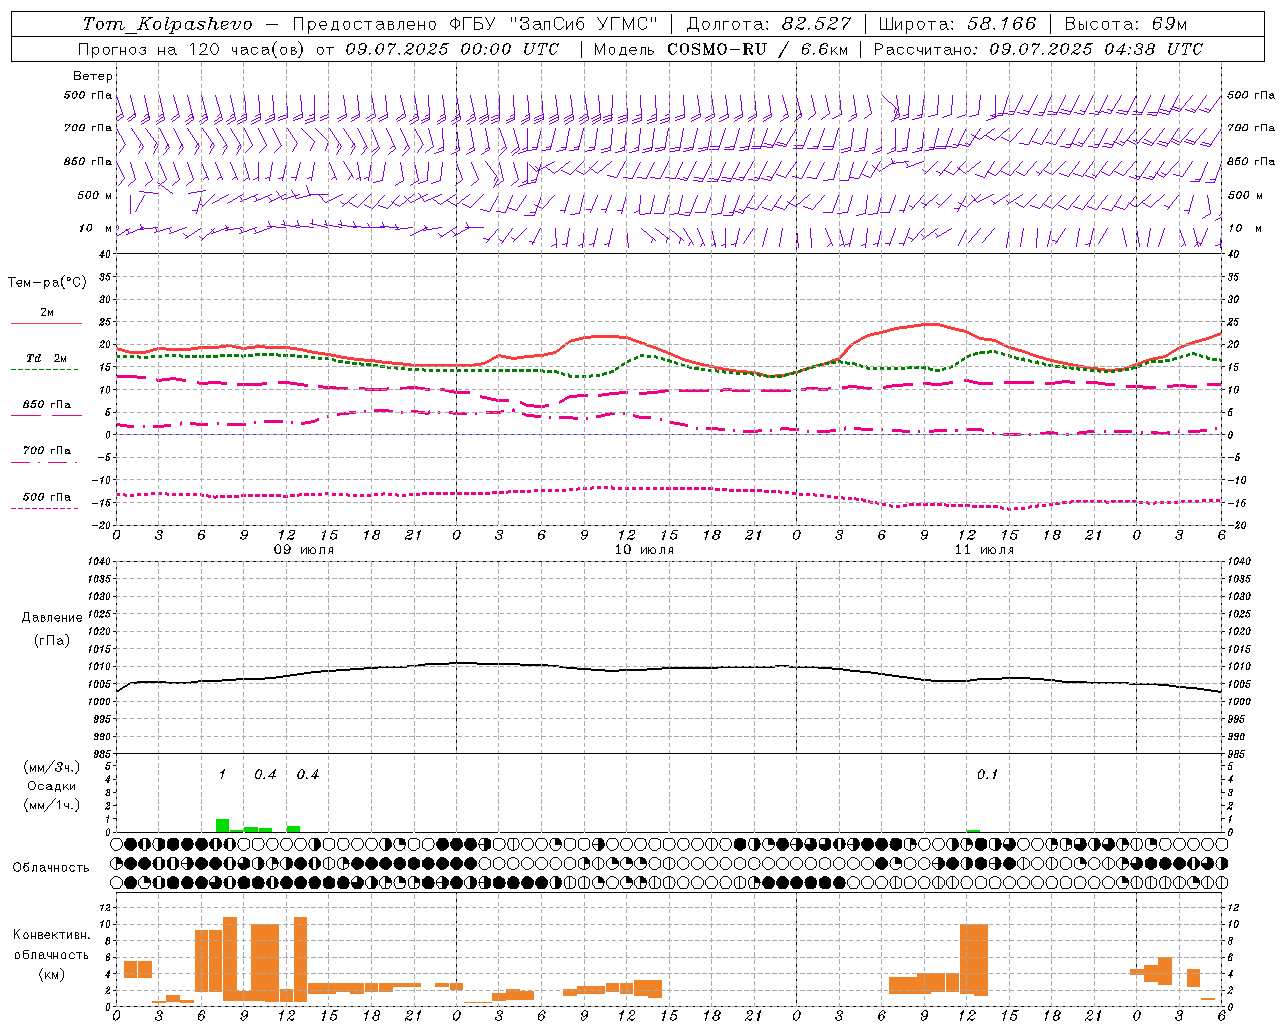Click the latitude value Широта: 58.166
The image size is (1280, 1024).
pos(958,24)
